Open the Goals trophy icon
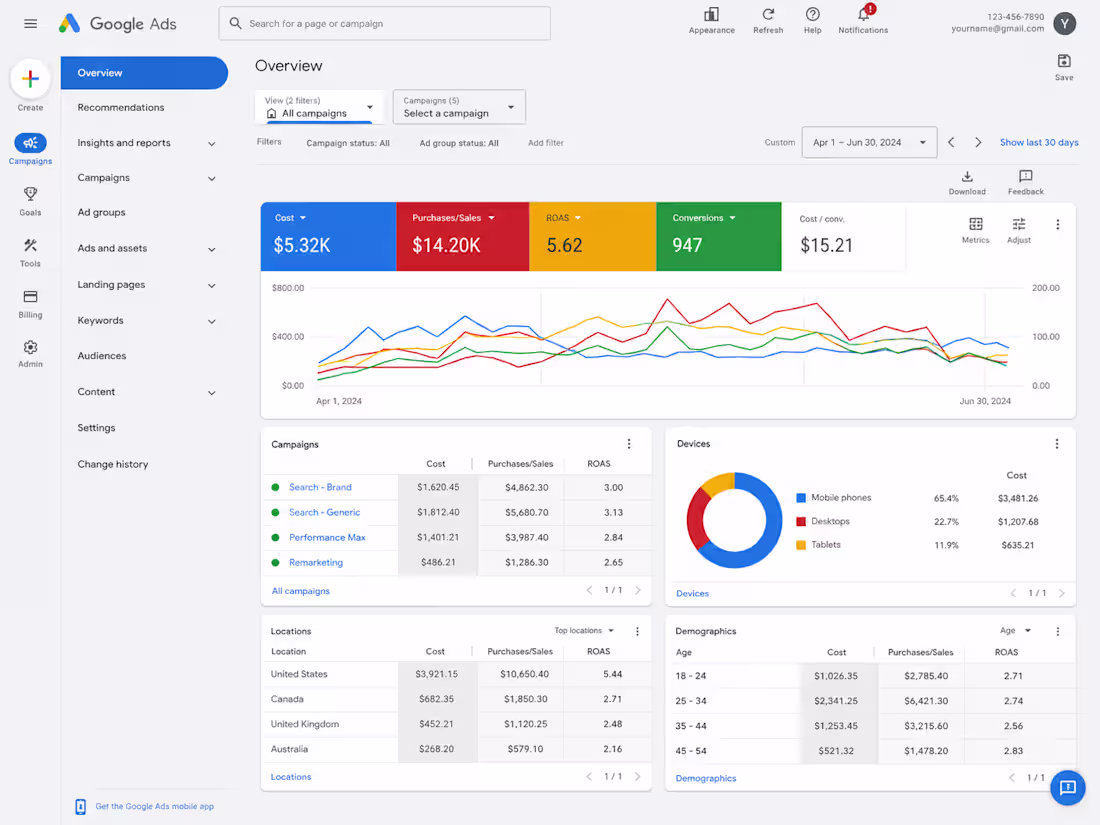1100x825 pixels. [x=30, y=194]
